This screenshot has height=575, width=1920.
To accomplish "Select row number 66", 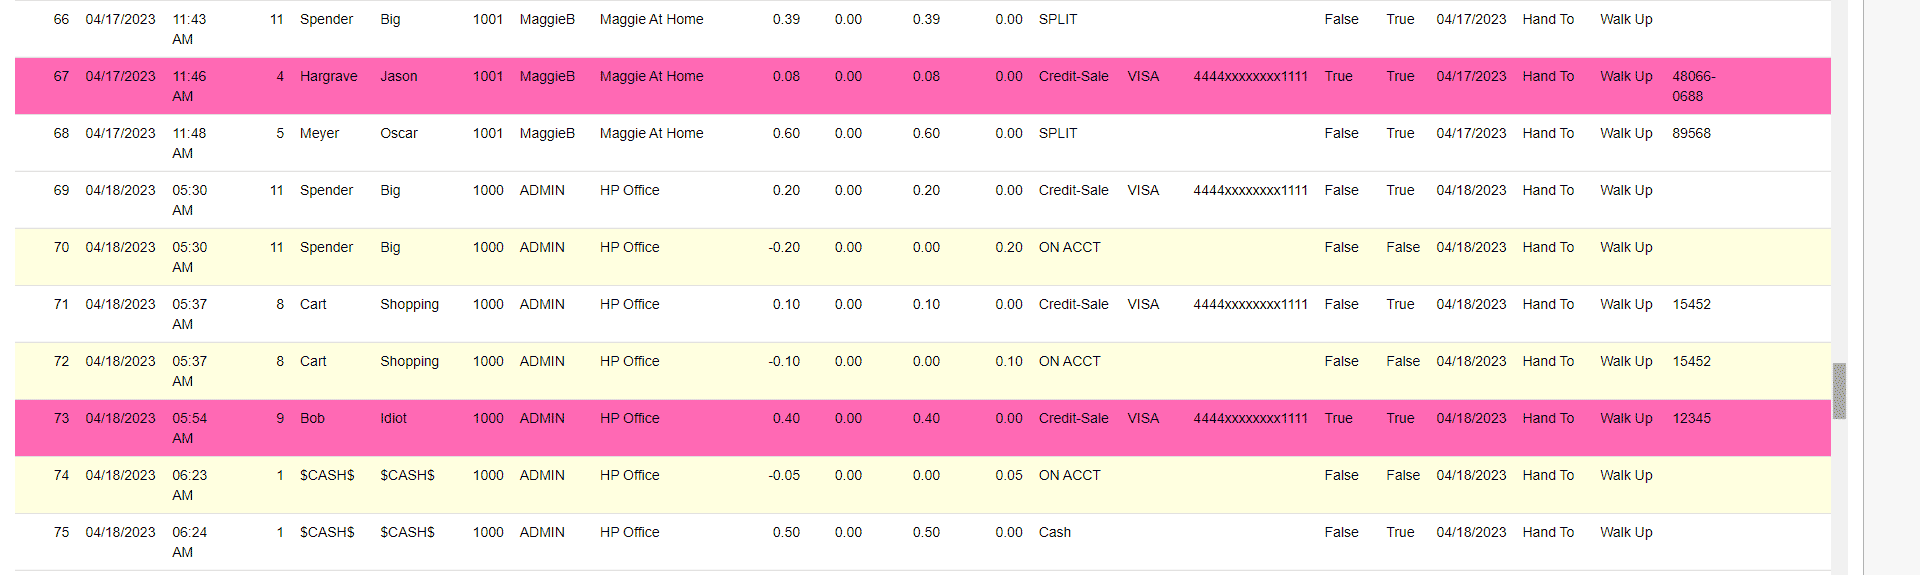I will (61, 19).
